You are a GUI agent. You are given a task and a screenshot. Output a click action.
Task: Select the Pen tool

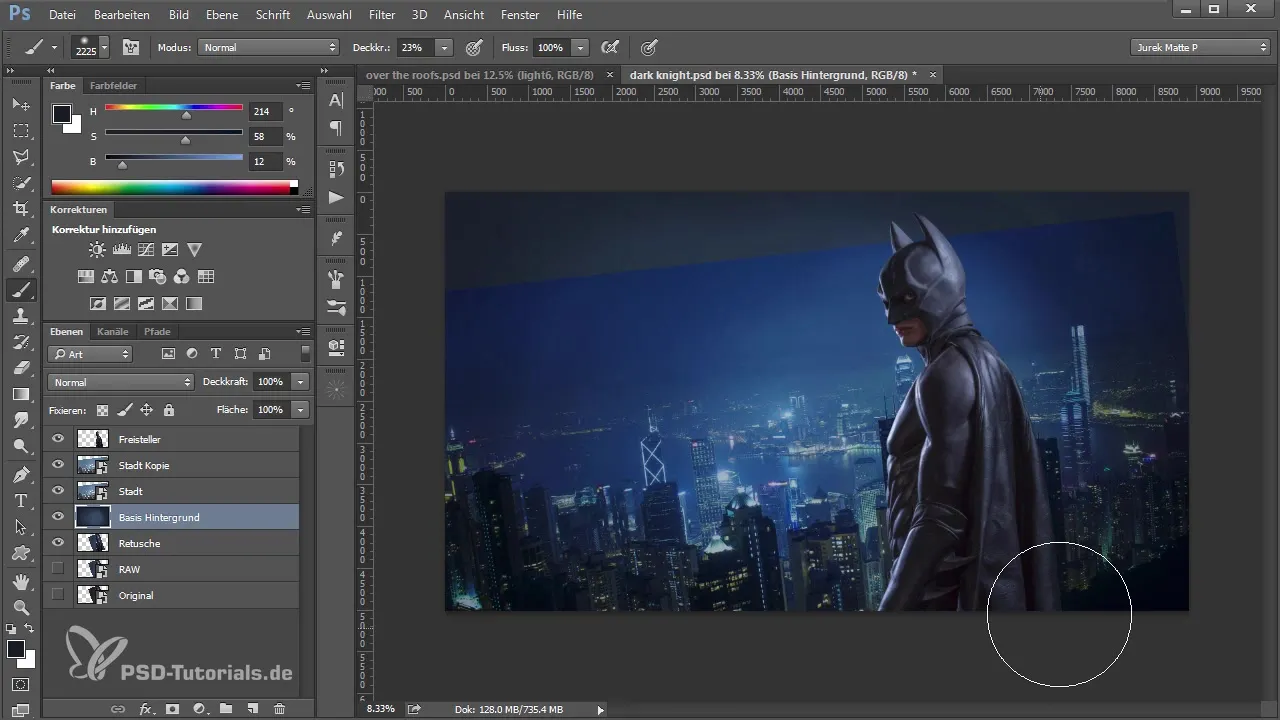coord(21,474)
